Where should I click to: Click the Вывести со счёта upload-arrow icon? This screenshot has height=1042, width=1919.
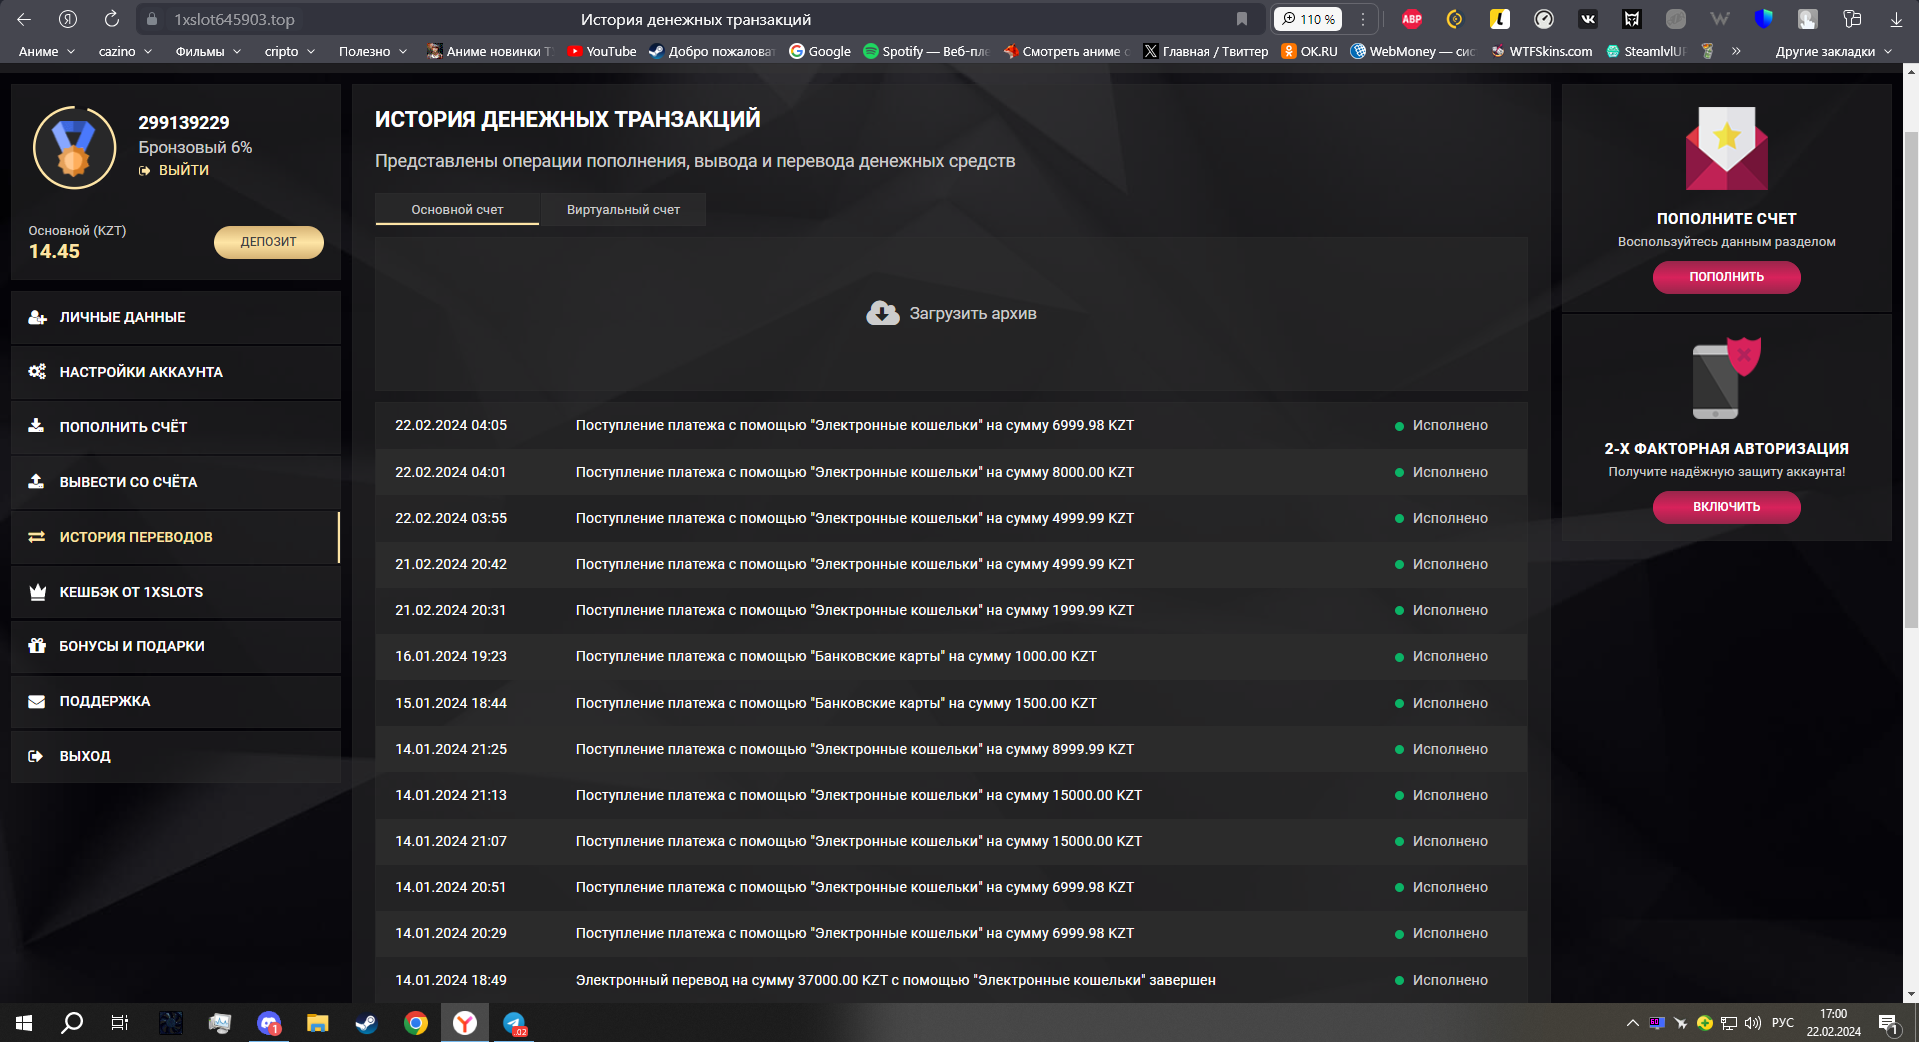[x=36, y=481]
